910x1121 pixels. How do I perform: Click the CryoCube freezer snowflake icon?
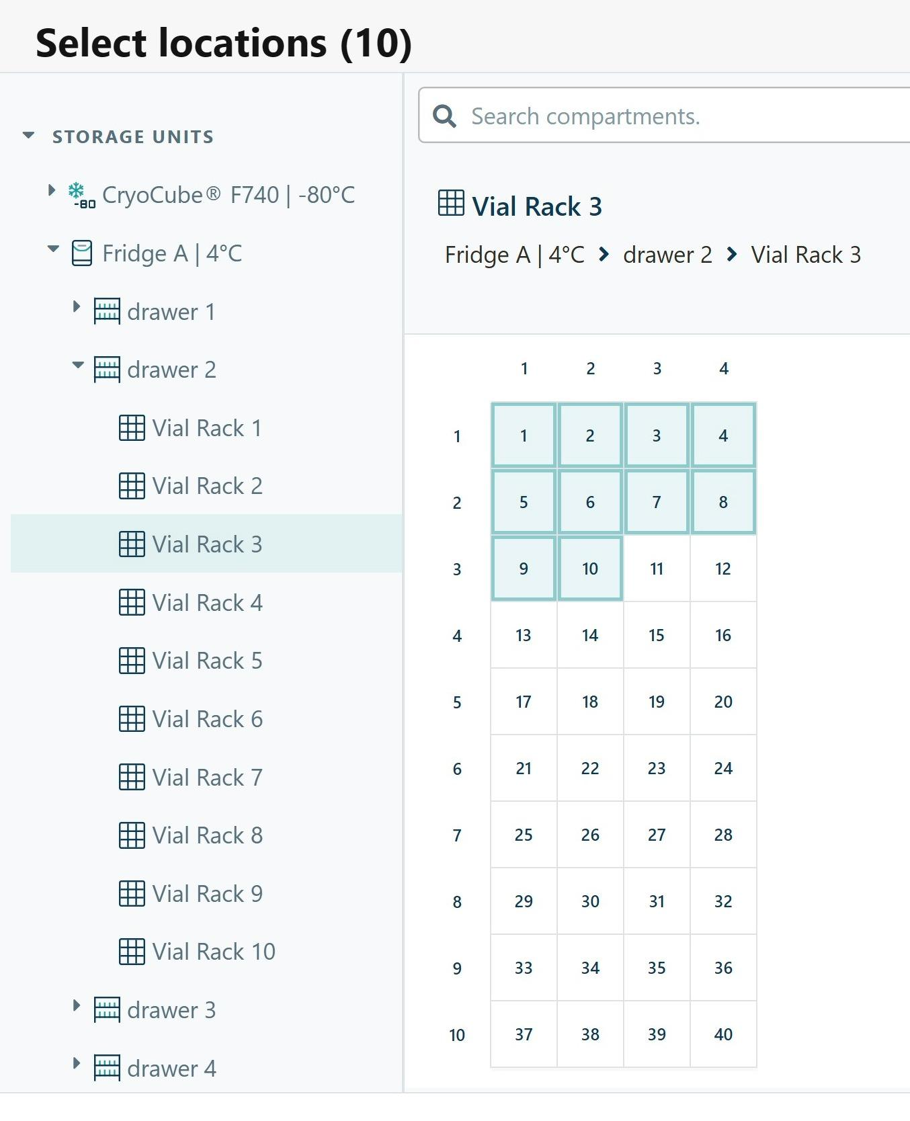click(81, 195)
